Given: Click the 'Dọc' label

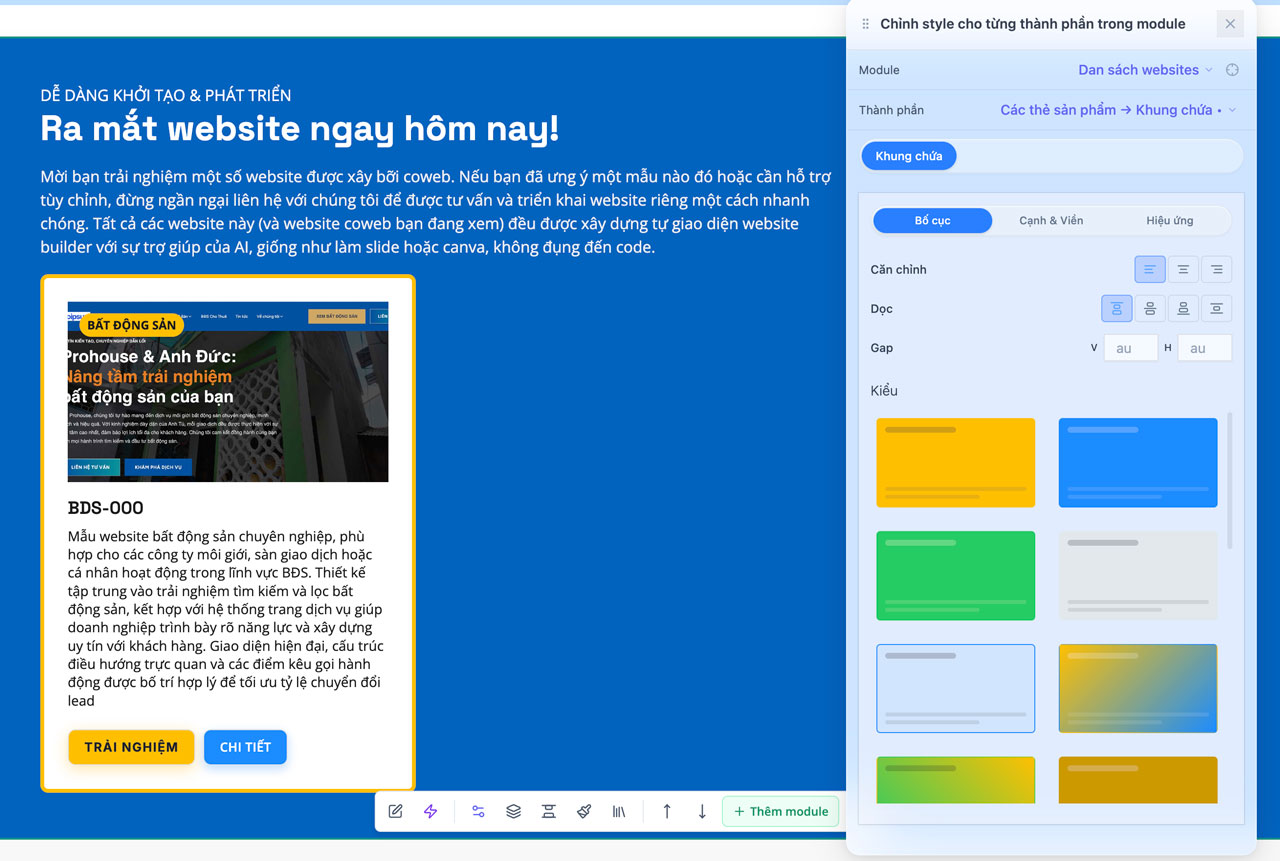Looking at the screenshot, I should (x=881, y=309).
